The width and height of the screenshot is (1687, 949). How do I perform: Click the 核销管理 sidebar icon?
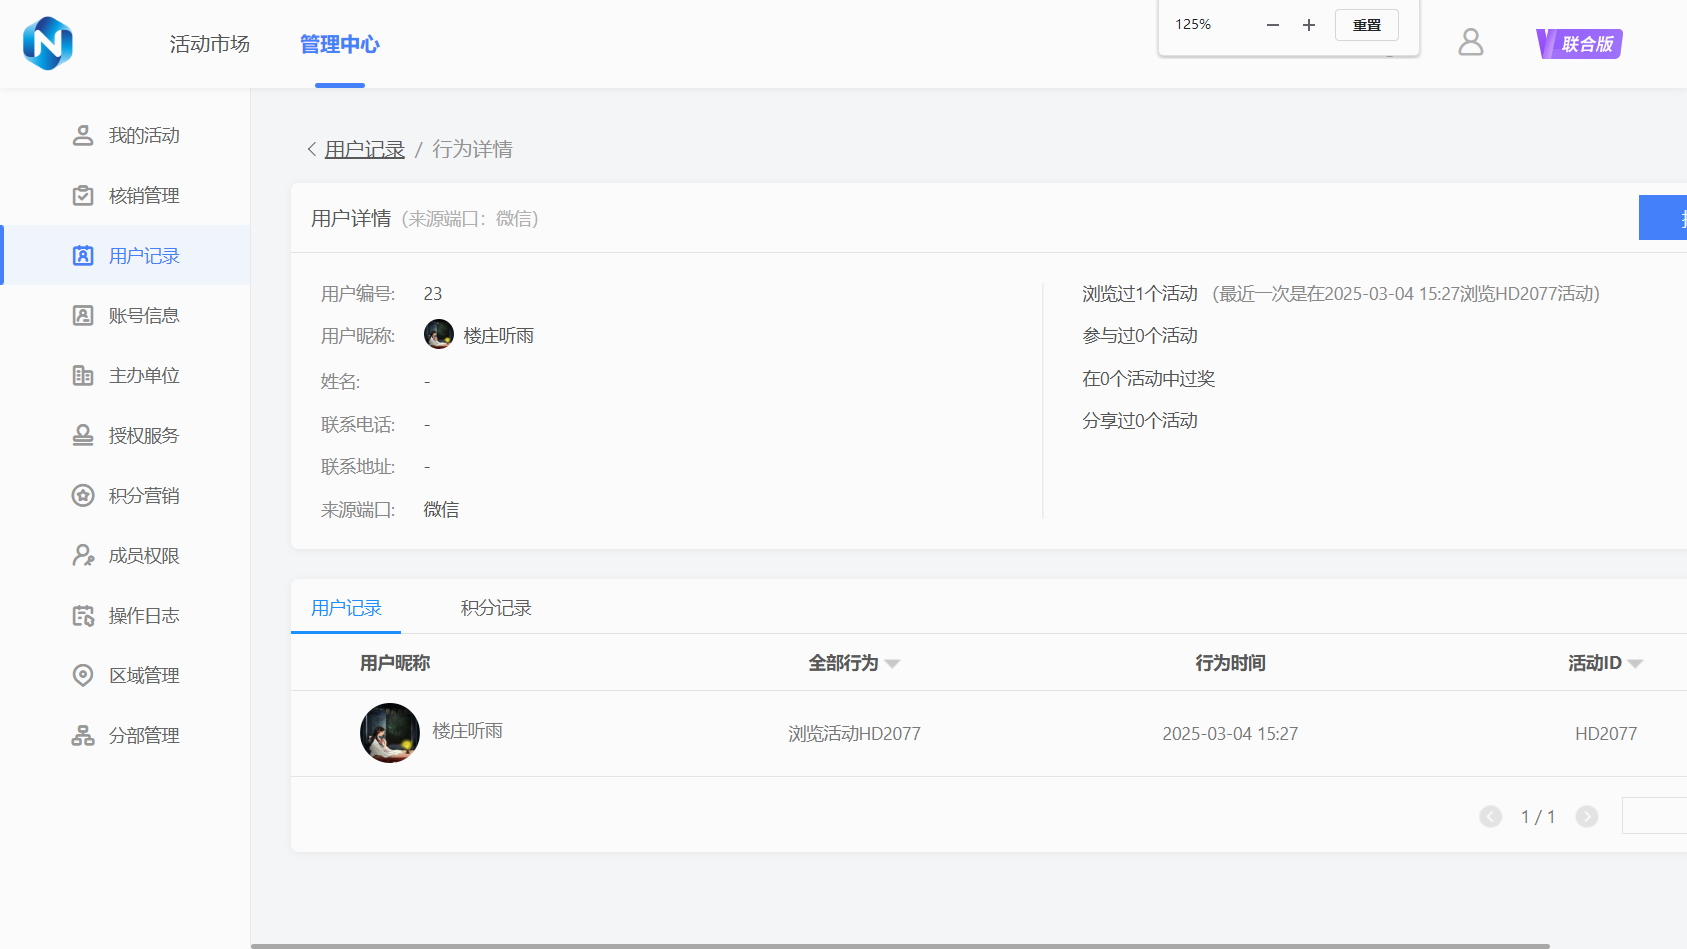tap(83, 195)
